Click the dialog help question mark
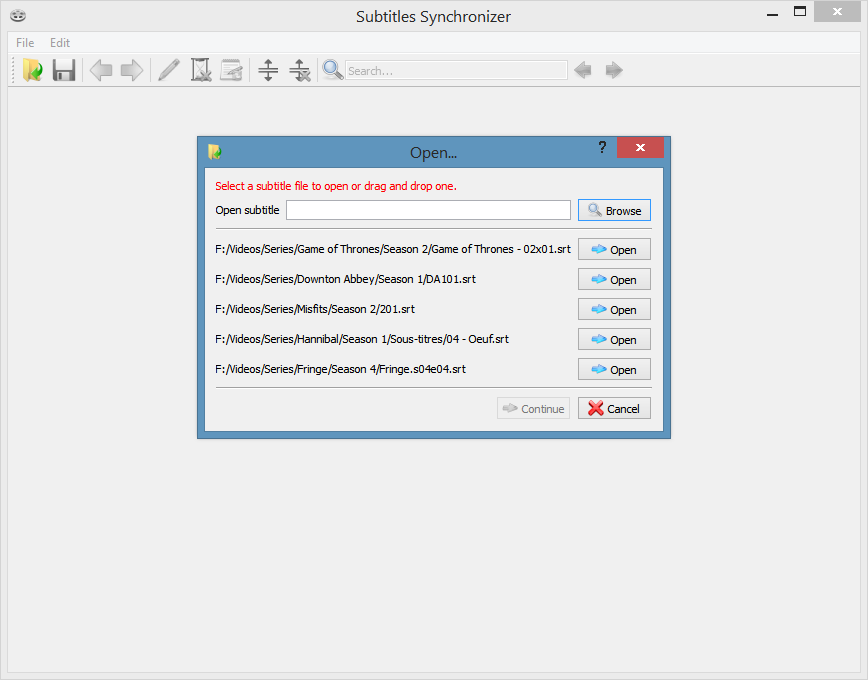 tap(602, 147)
